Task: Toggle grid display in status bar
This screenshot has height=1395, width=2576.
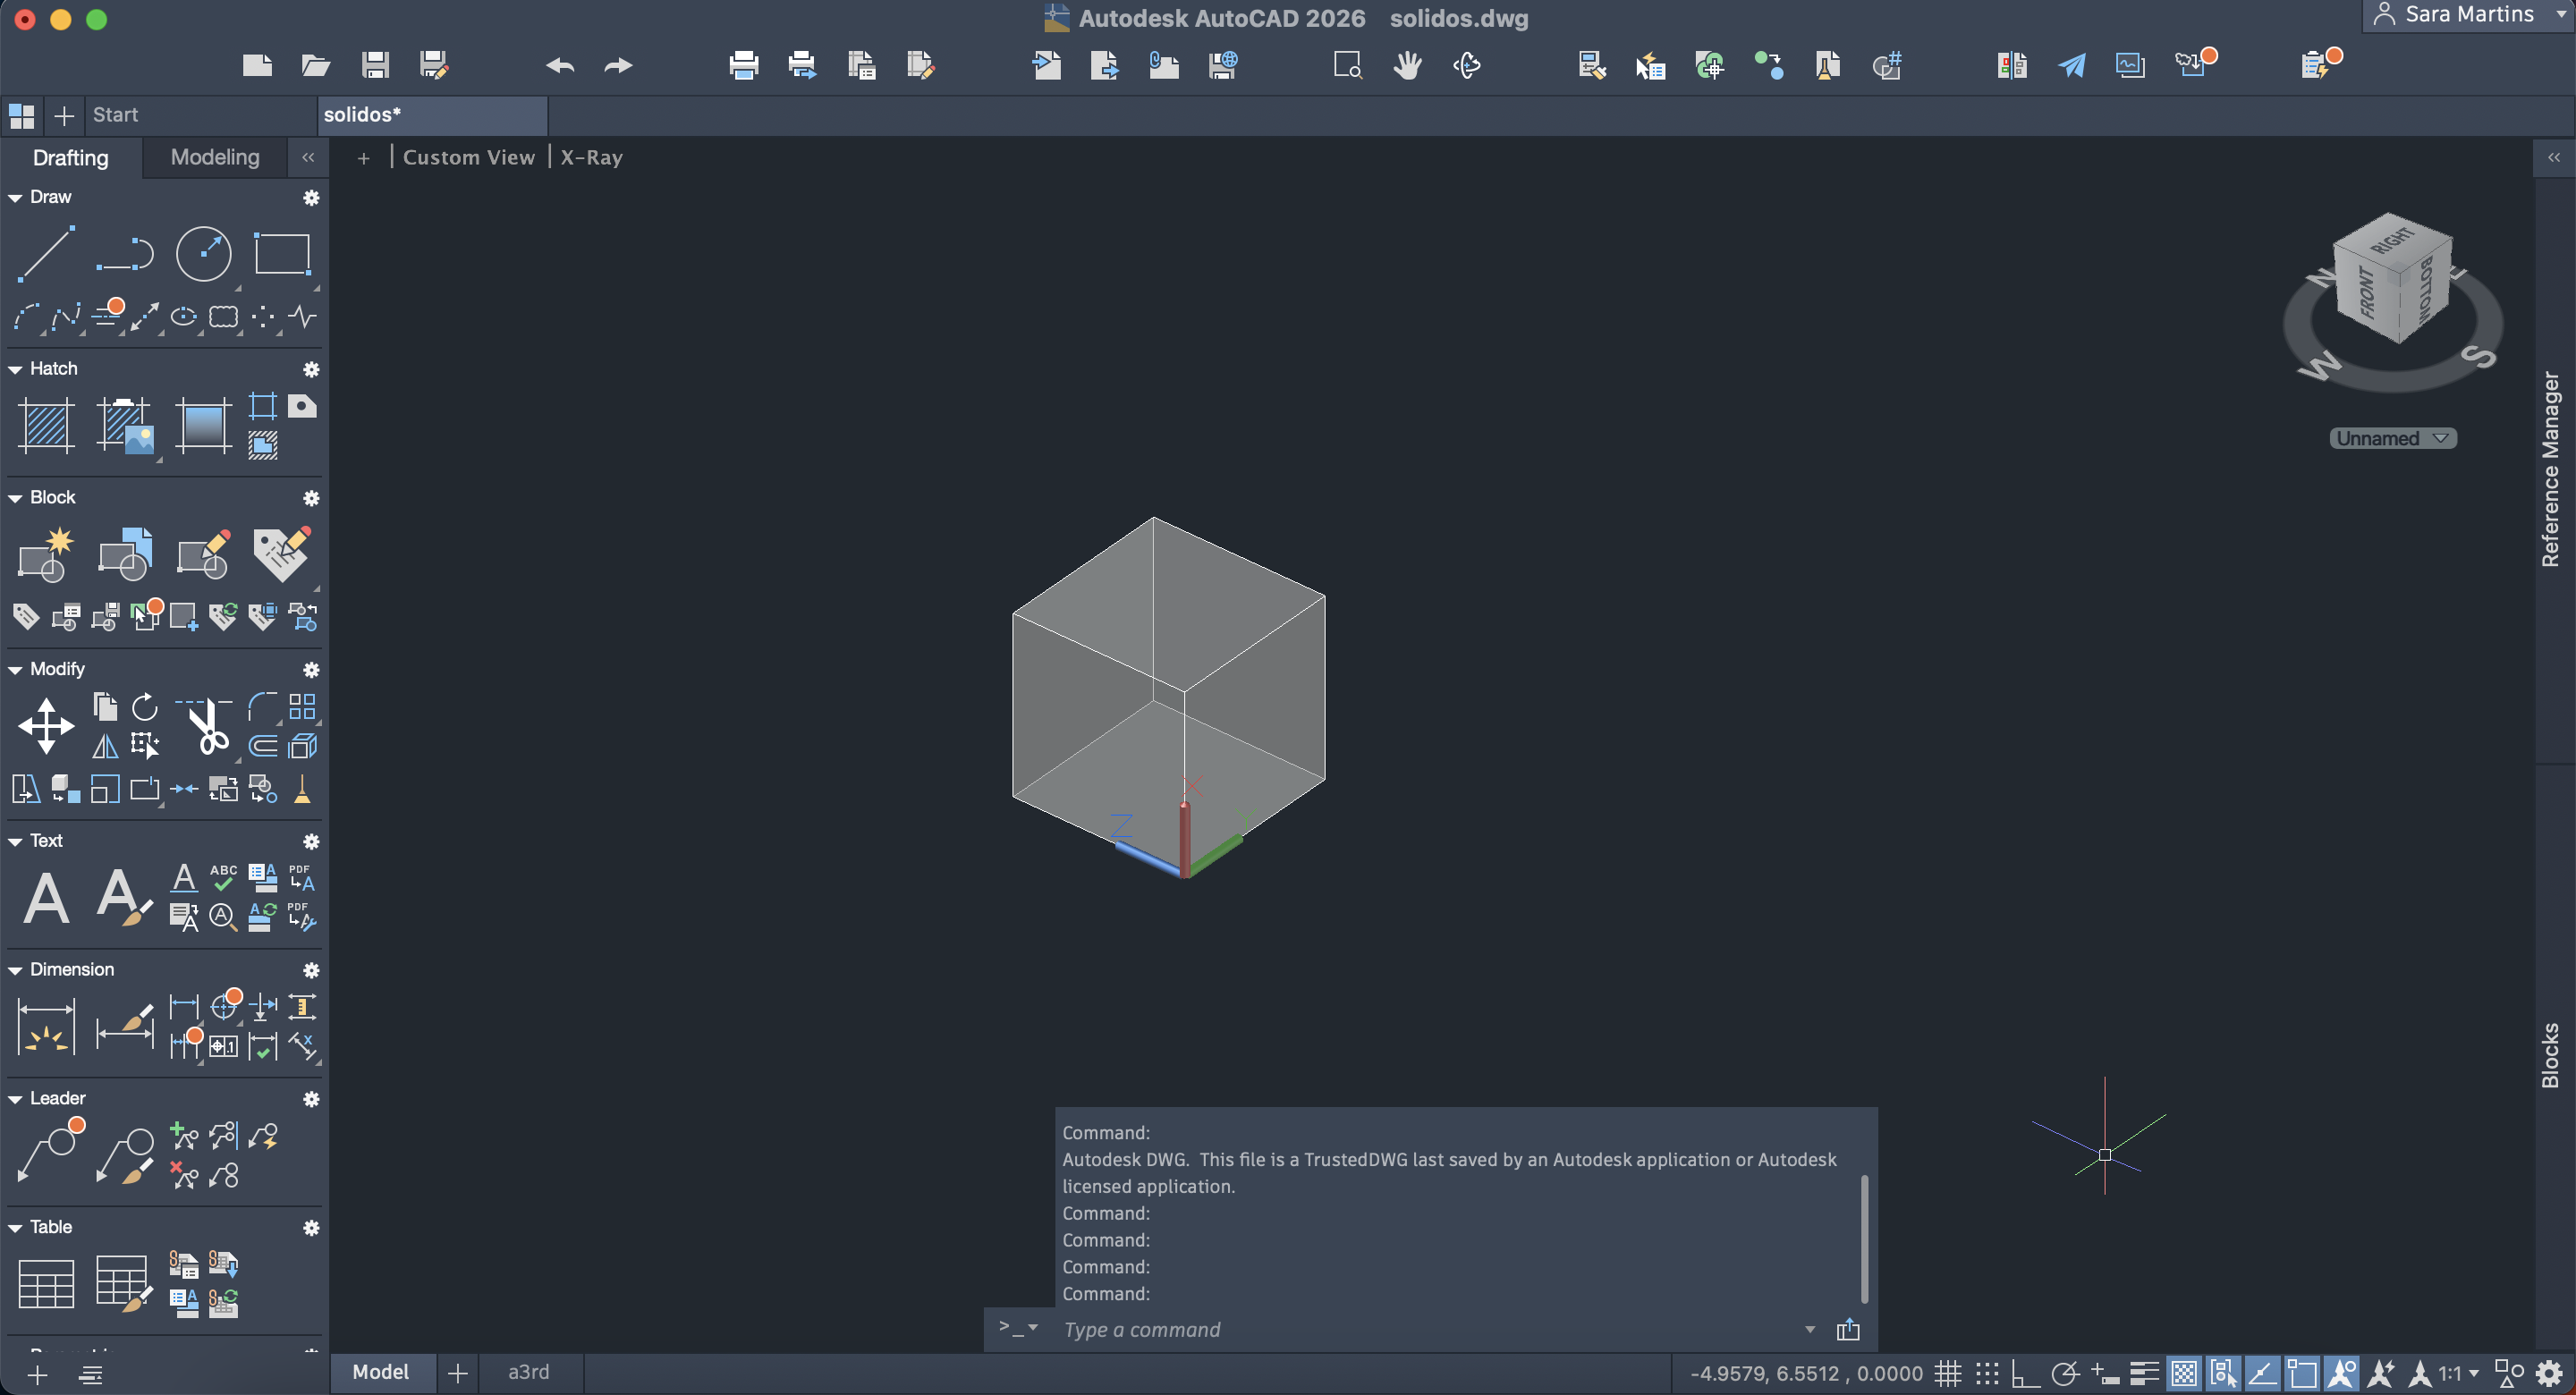Action: (1947, 1373)
